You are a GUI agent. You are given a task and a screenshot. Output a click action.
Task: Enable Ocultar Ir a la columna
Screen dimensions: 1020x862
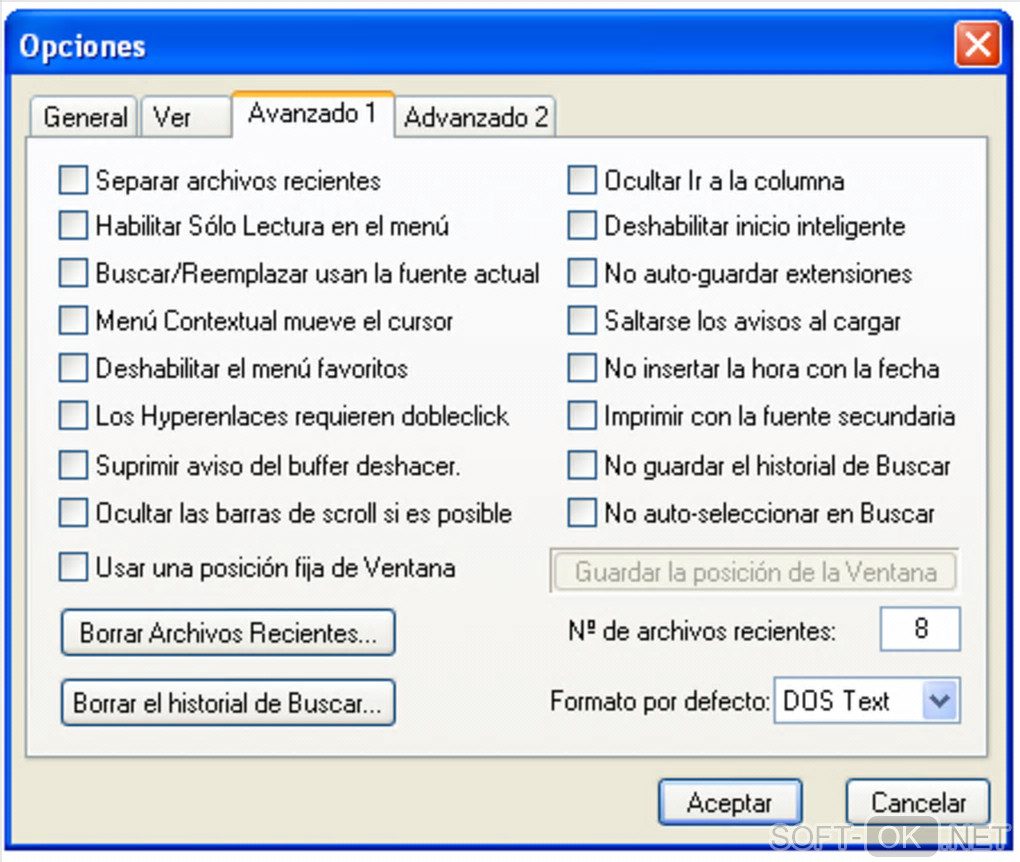(x=582, y=181)
